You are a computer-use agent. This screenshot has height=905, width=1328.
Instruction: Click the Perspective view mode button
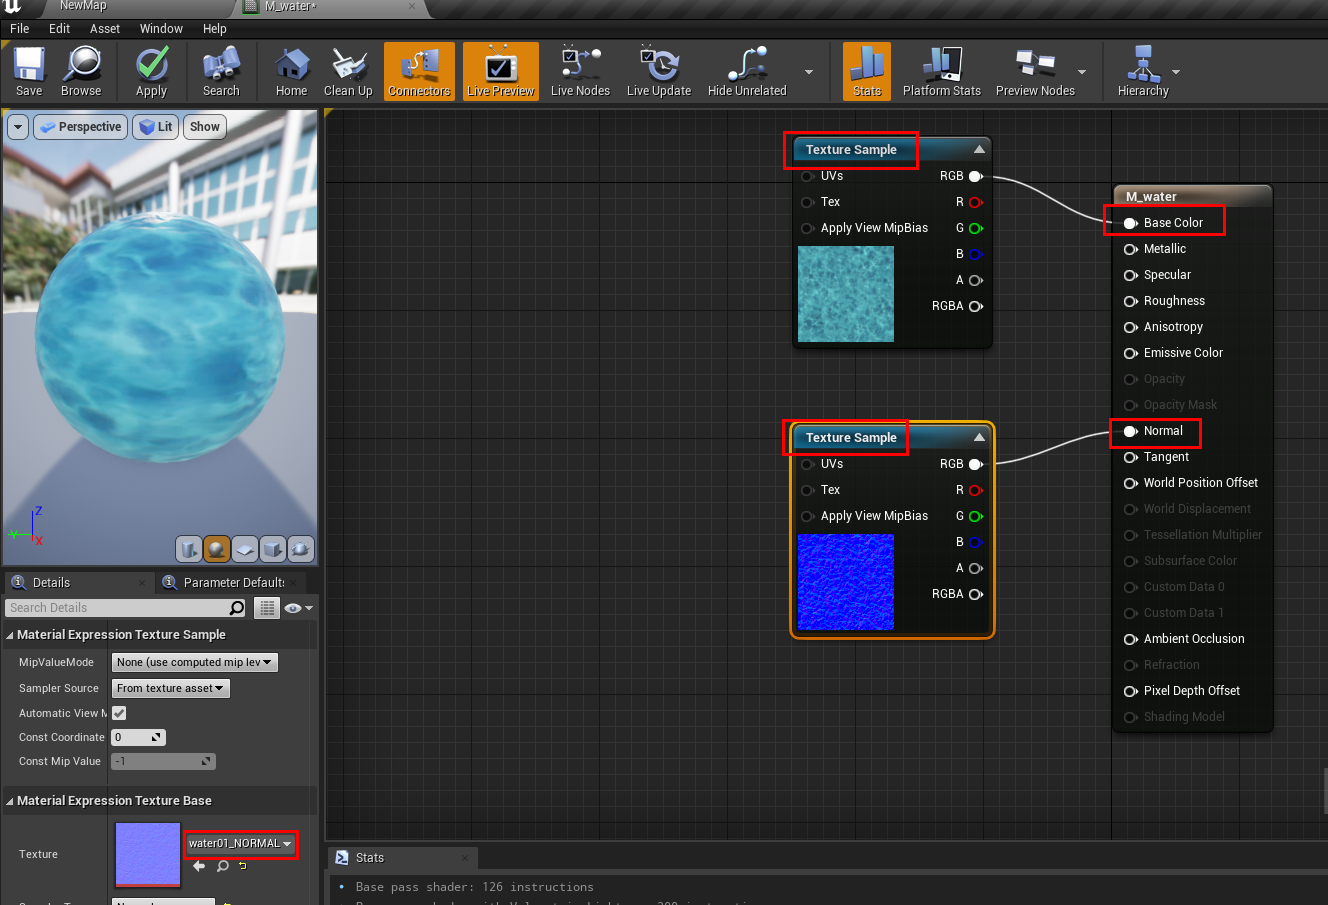coord(80,127)
